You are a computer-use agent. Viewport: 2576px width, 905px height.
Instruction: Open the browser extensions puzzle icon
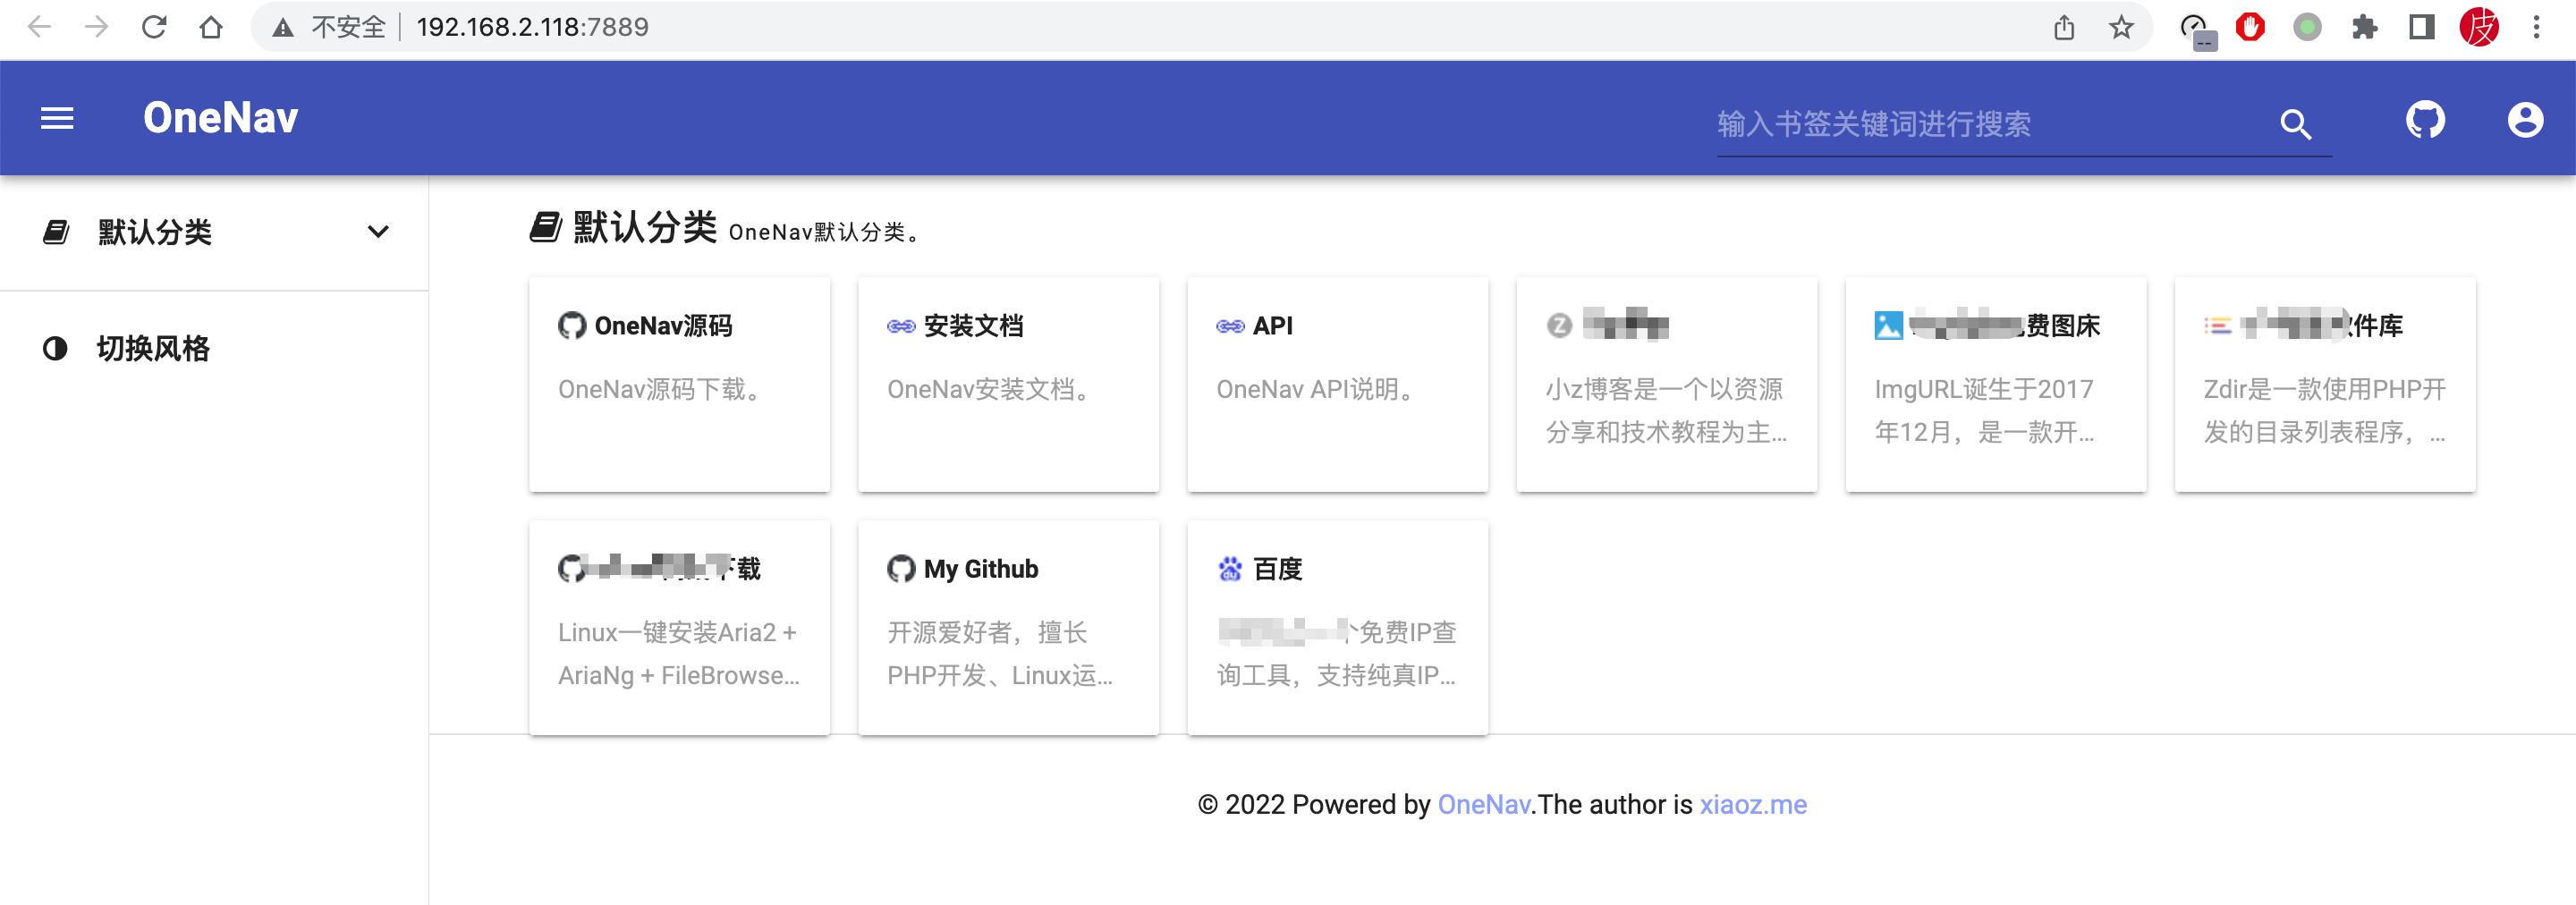tap(2364, 27)
